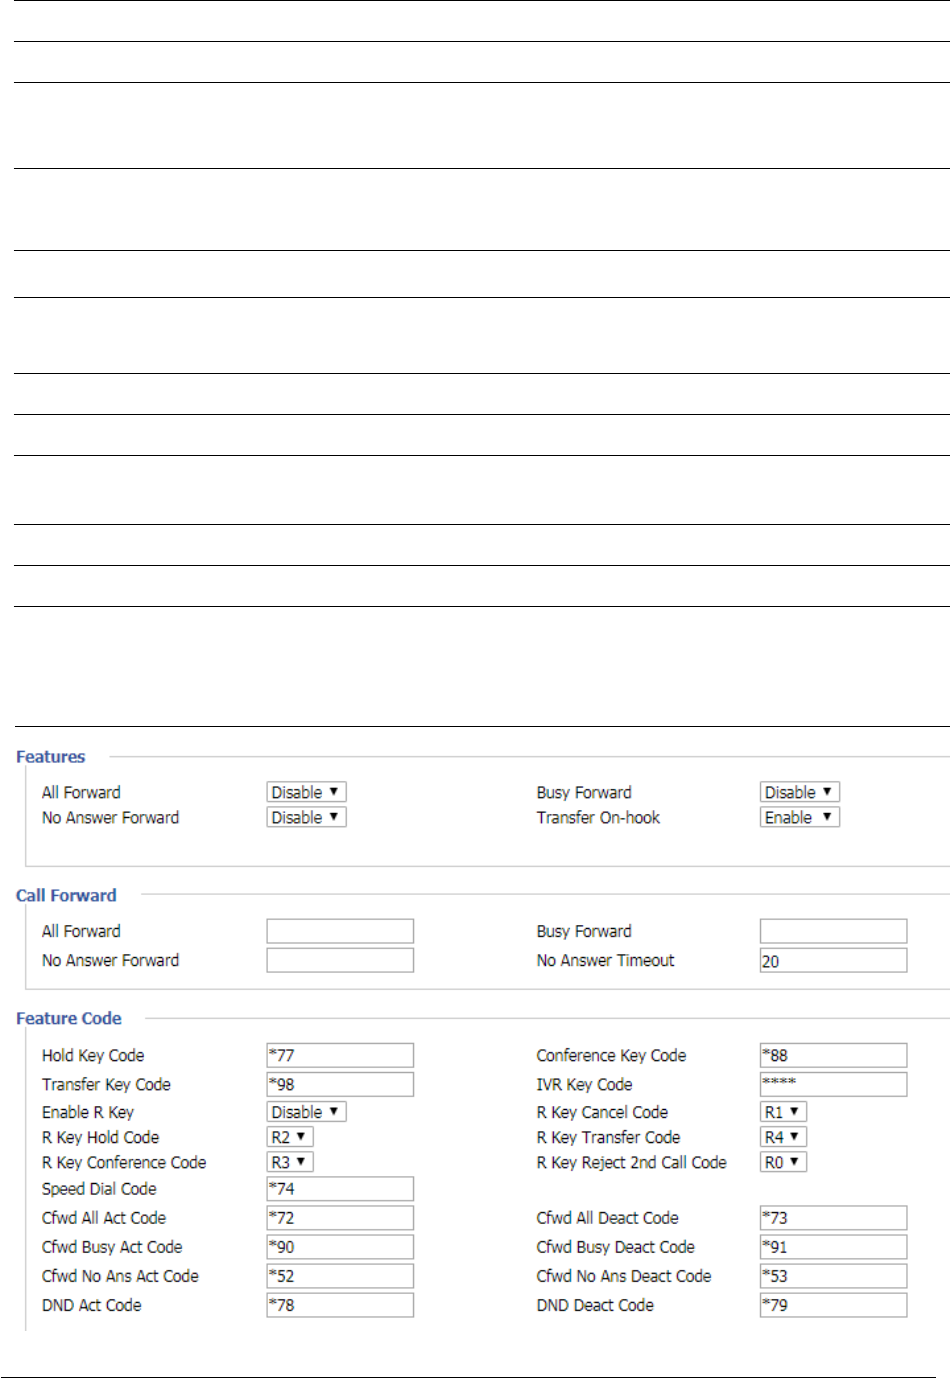Open the R Key Cancel Code dropdown
The width and height of the screenshot is (950, 1378).
tap(783, 1112)
